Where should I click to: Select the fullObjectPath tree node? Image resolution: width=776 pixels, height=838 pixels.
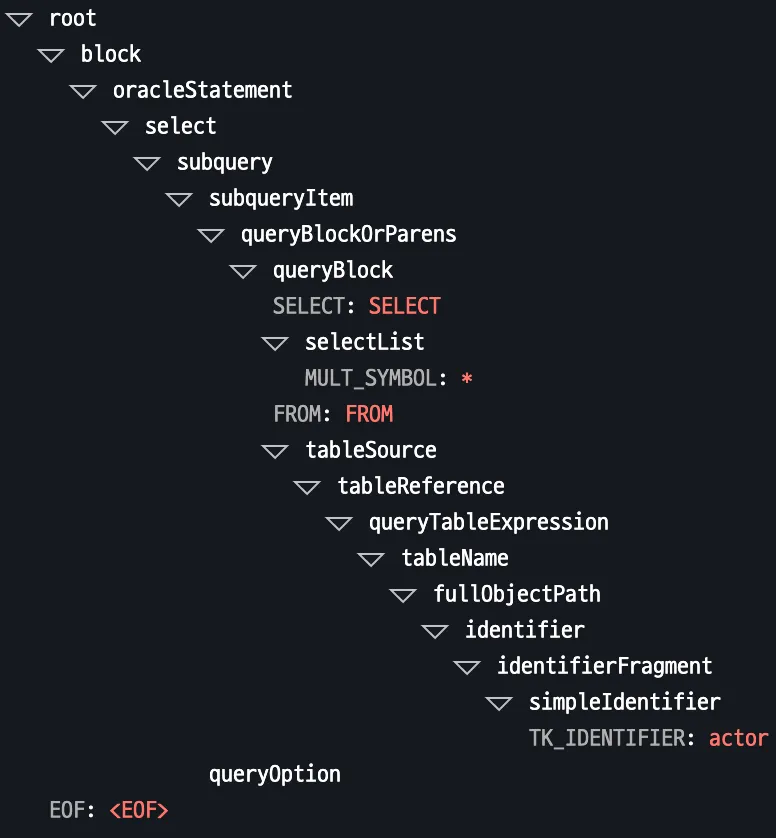(x=517, y=593)
